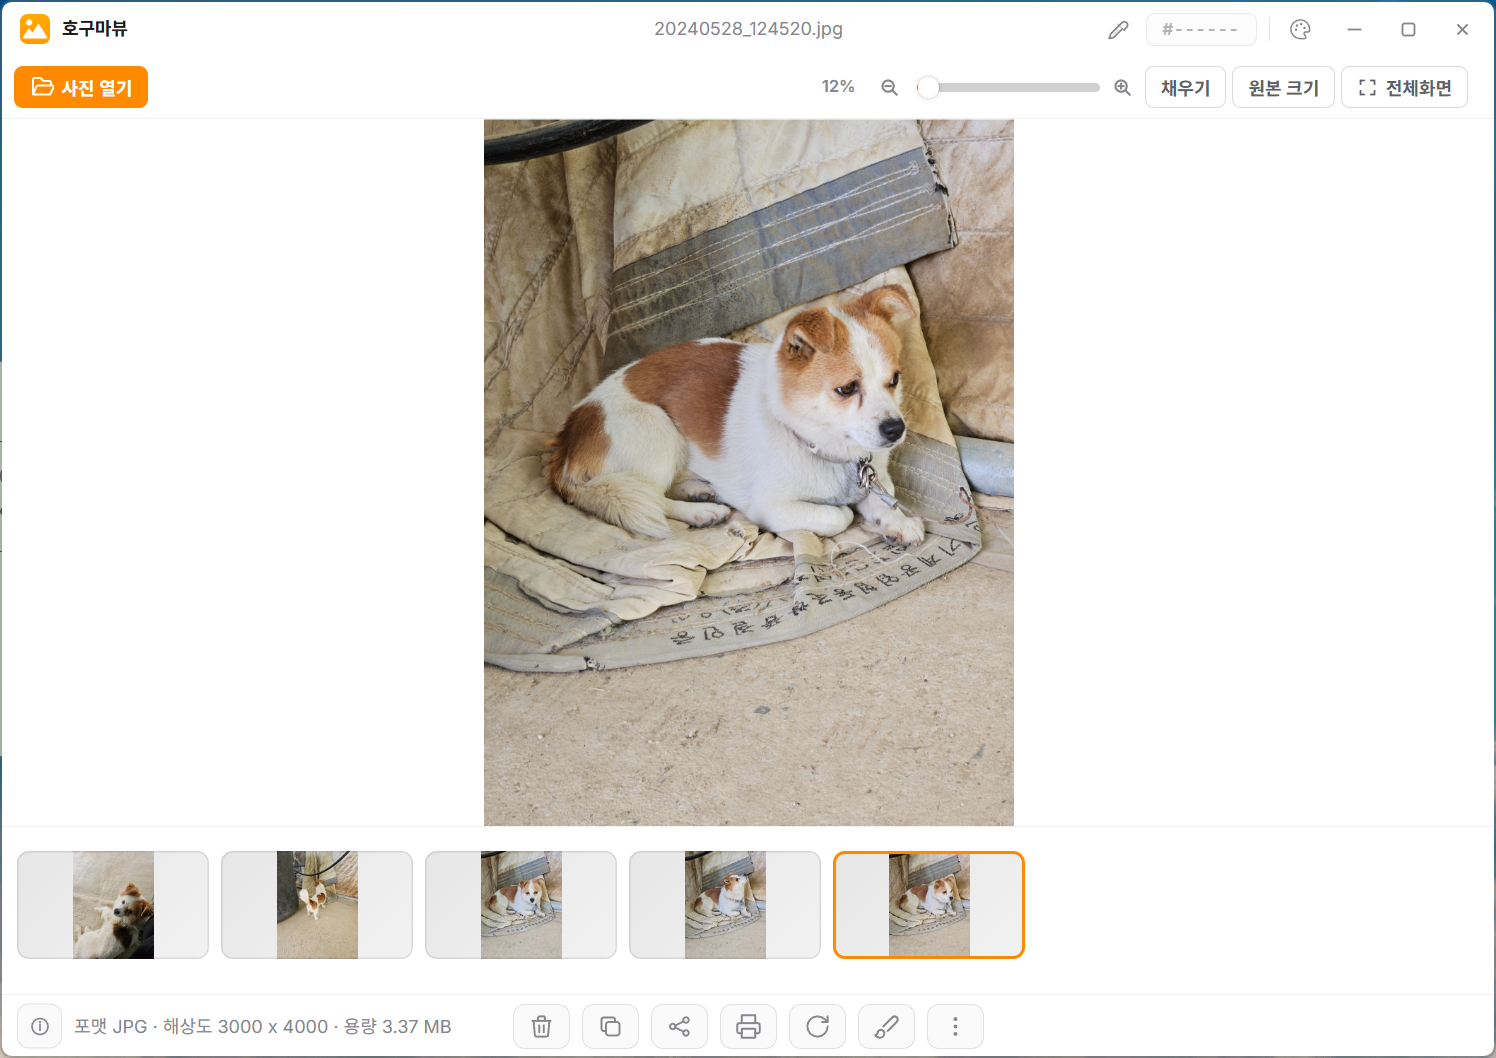Screen dimensions: 1496x1058
Task: Click the 채우기 fit button
Action: pyautogui.click(x=1185, y=88)
